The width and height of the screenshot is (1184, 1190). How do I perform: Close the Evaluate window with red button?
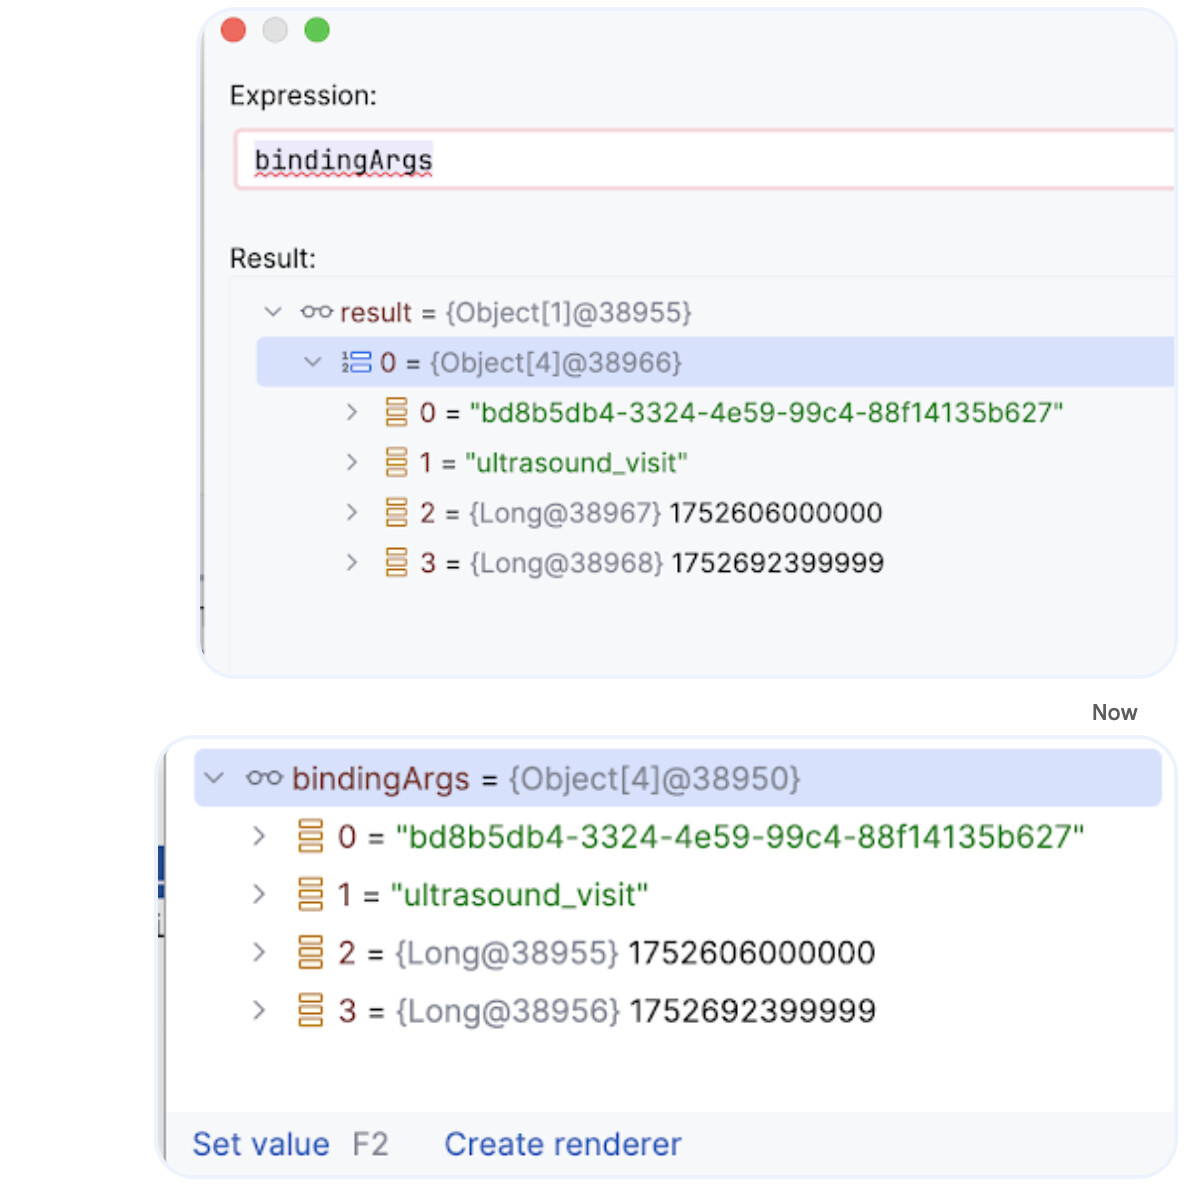point(233,30)
